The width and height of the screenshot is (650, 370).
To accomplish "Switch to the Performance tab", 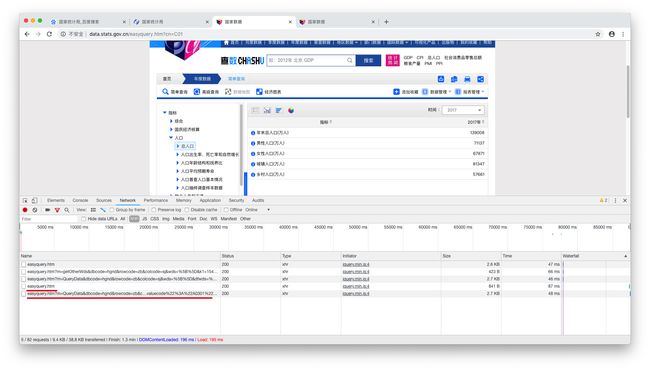I will 156,201.
